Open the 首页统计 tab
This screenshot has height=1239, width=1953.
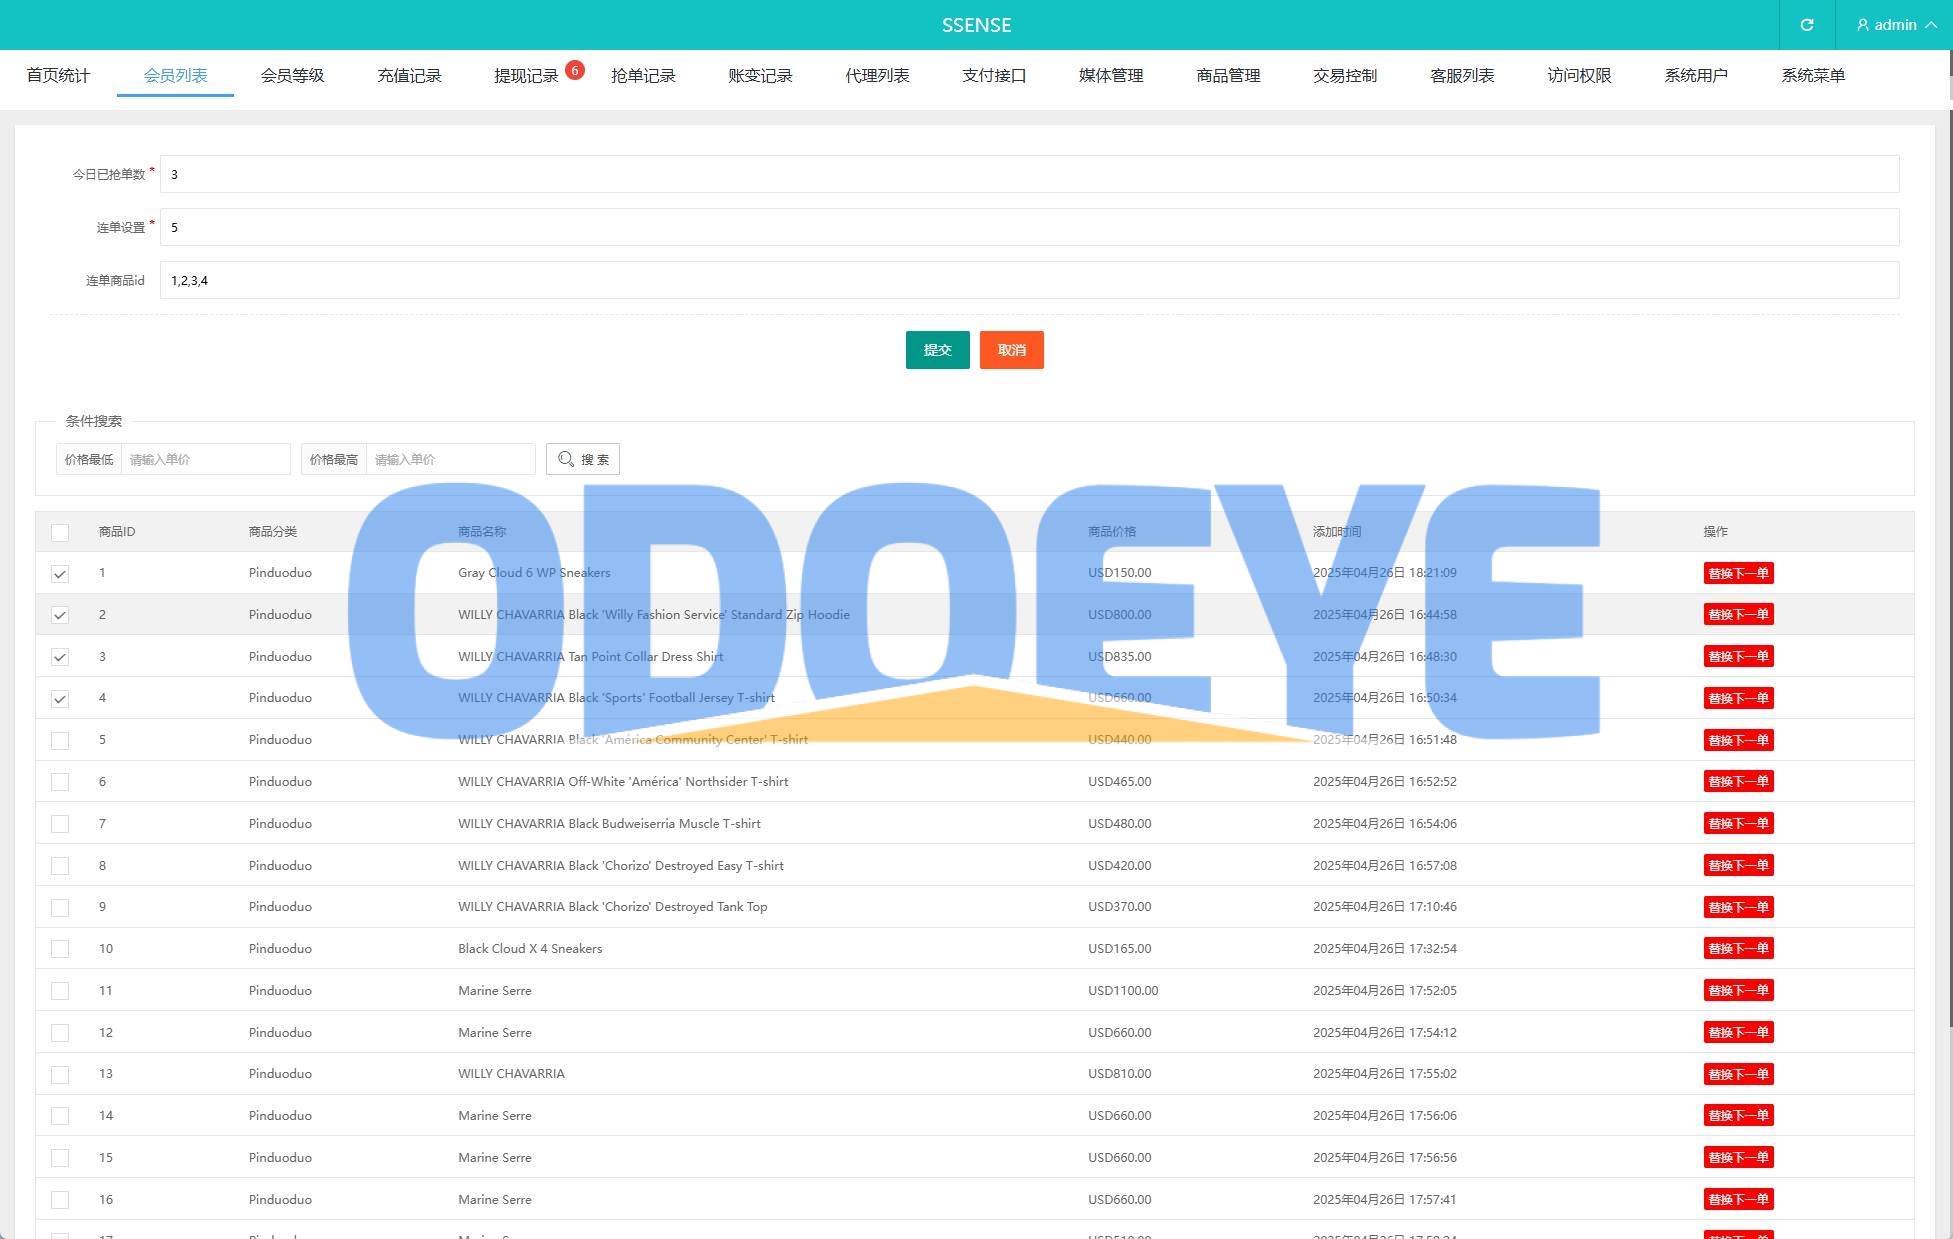pos(58,76)
